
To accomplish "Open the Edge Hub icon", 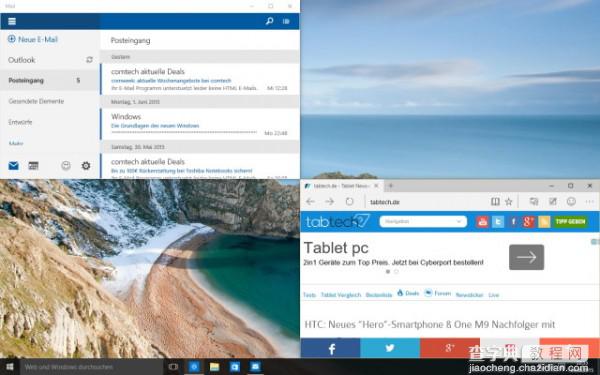I will click(533, 201).
